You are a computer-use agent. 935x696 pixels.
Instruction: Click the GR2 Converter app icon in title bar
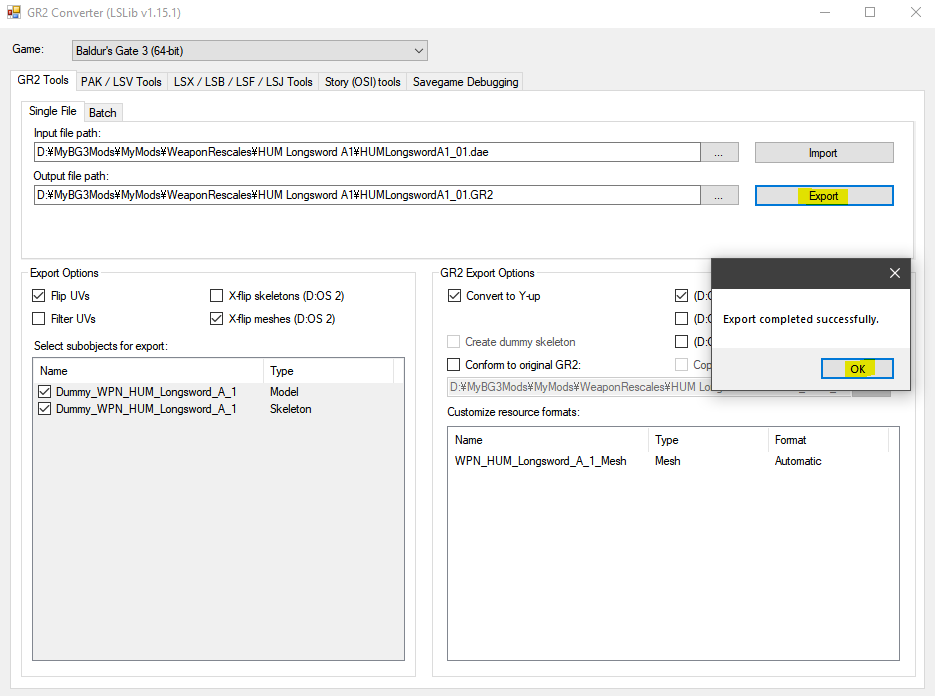(13, 12)
